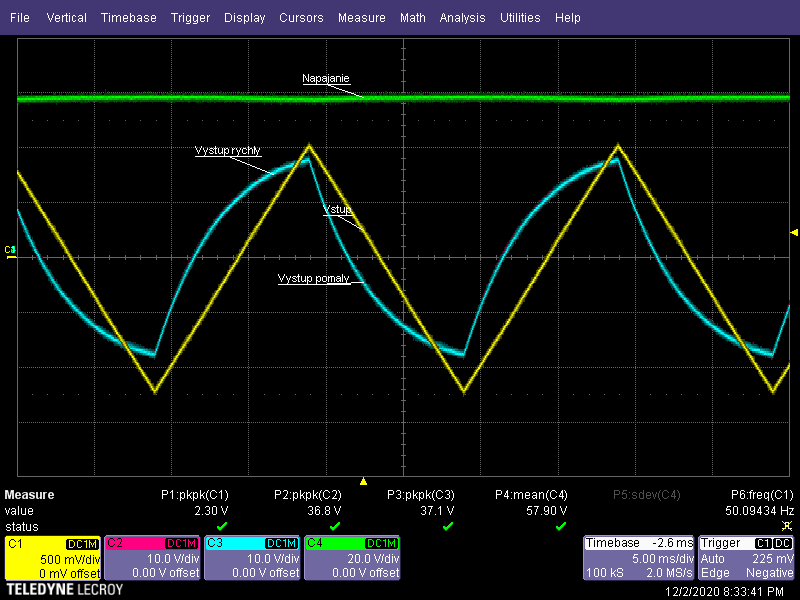Select the P4:mean(C4) measurement header
This screenshot has width=800, height=600.
(x=531, y=495)
